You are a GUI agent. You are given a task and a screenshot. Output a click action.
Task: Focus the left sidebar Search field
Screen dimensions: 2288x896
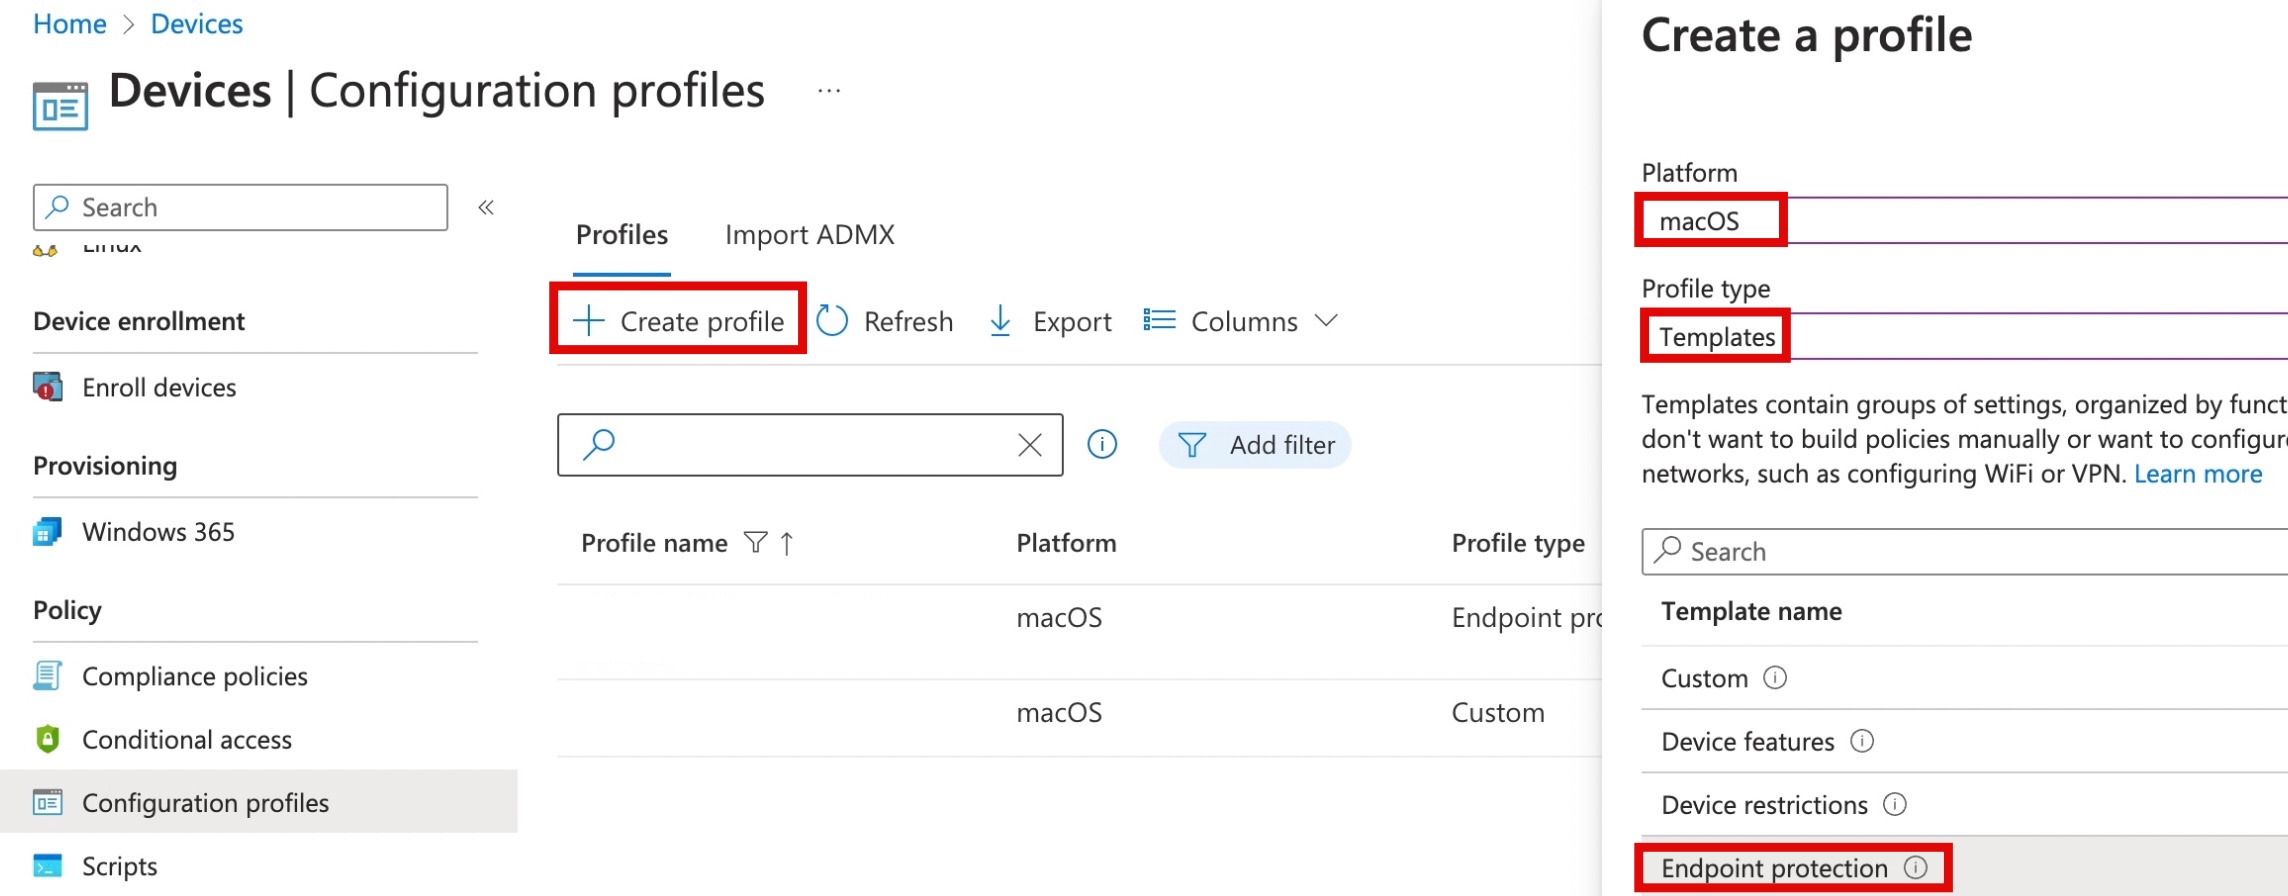[x=240, y=207]
